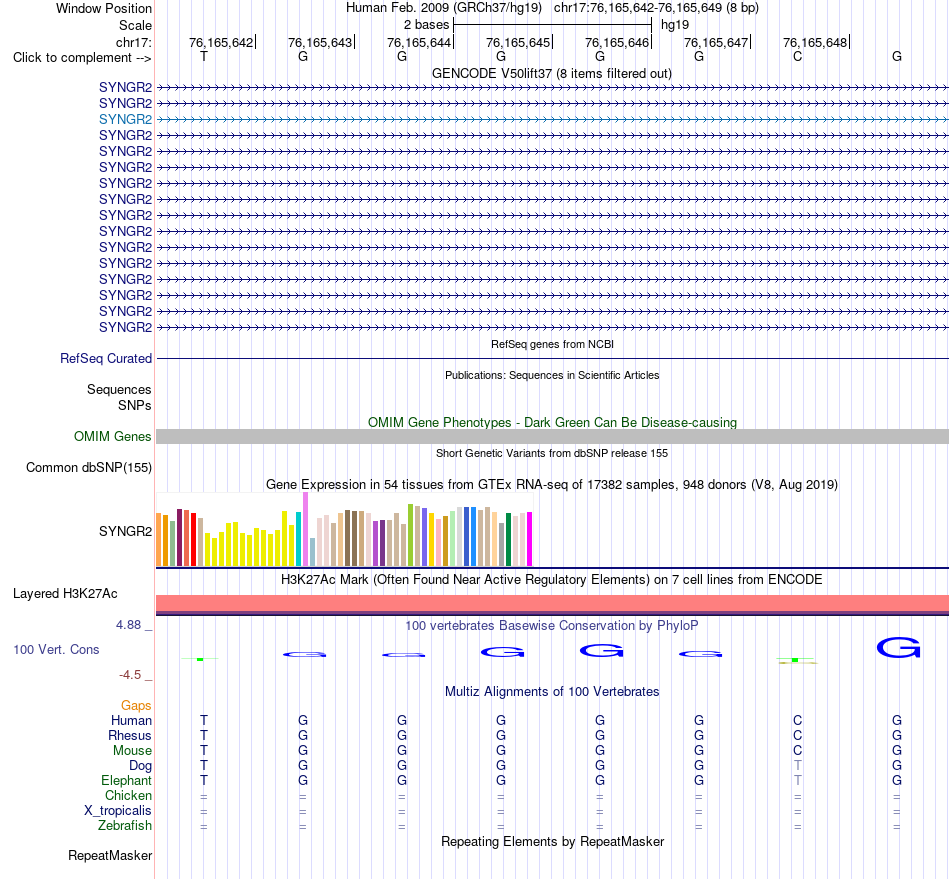
Task: Click the Layered H3K27Ac label
Action: pos(65,594)
